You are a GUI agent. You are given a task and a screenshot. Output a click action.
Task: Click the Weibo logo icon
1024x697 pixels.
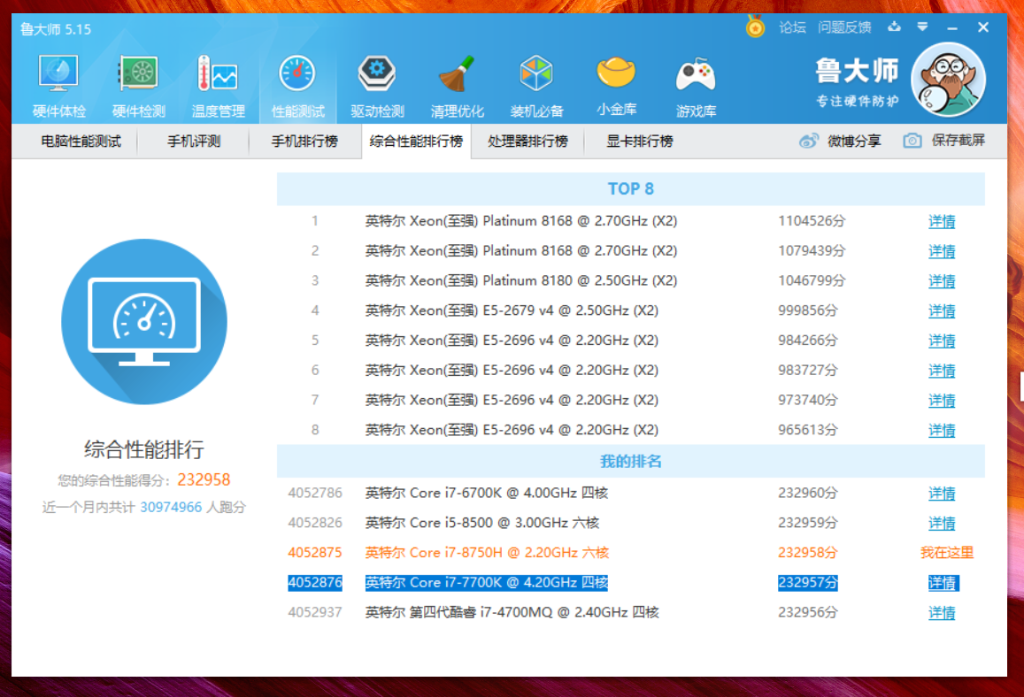808,140
